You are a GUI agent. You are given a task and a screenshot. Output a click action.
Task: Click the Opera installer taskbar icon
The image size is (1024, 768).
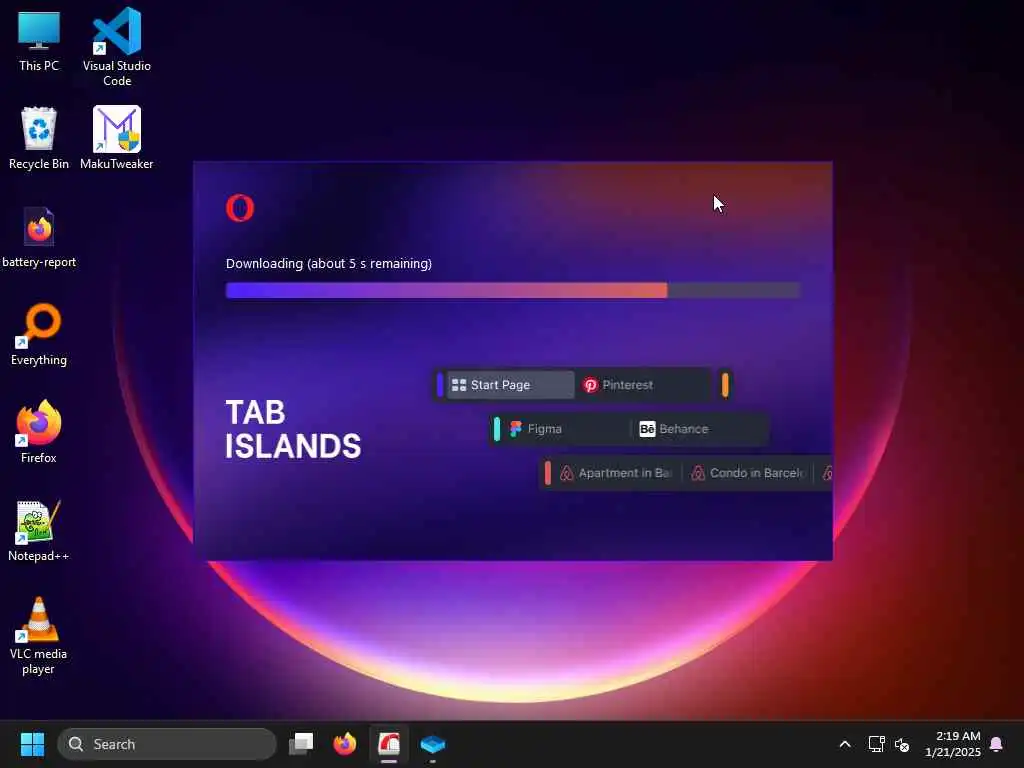[x=389, y=744]
